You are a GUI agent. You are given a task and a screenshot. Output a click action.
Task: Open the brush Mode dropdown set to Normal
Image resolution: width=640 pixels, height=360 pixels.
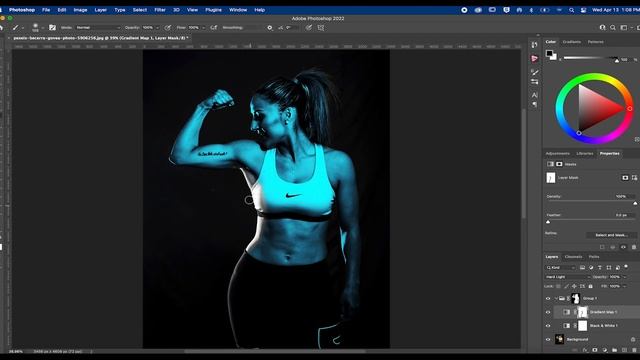coord(98,28)
